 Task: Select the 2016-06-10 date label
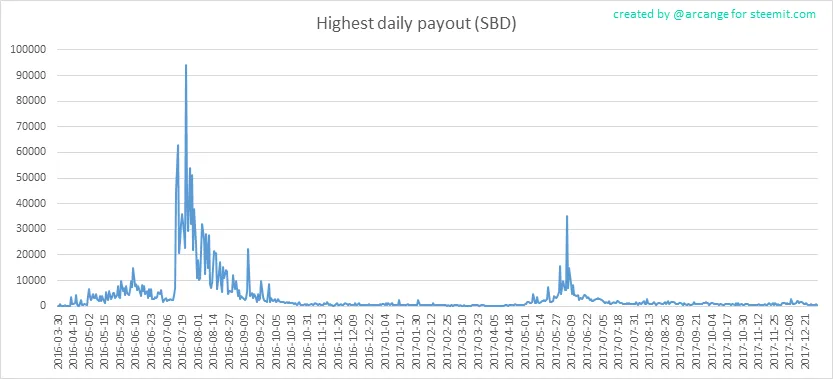136,341
